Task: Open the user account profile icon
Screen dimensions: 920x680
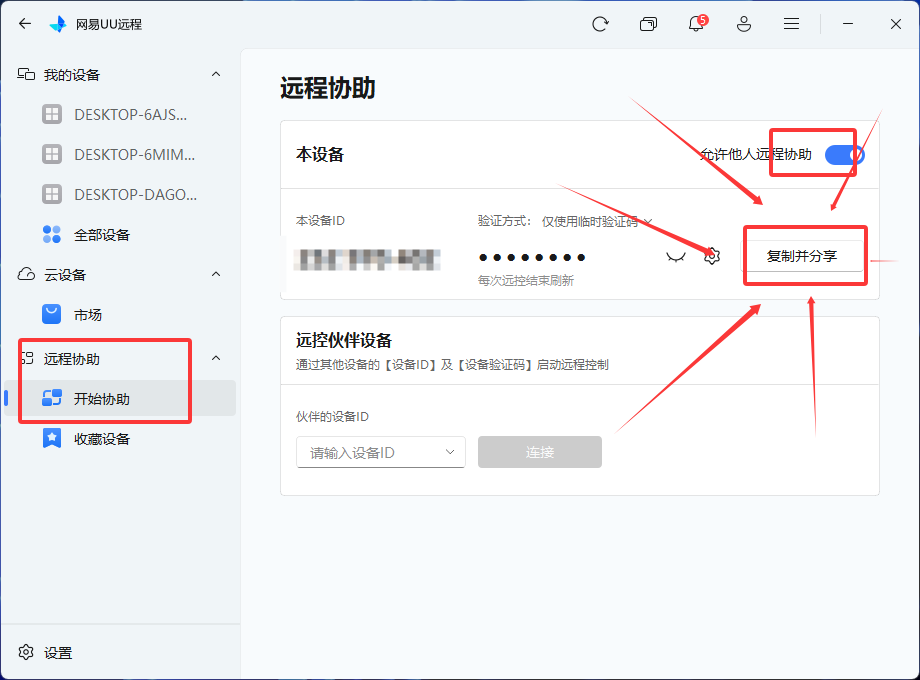Action: [x=744, y=24]
